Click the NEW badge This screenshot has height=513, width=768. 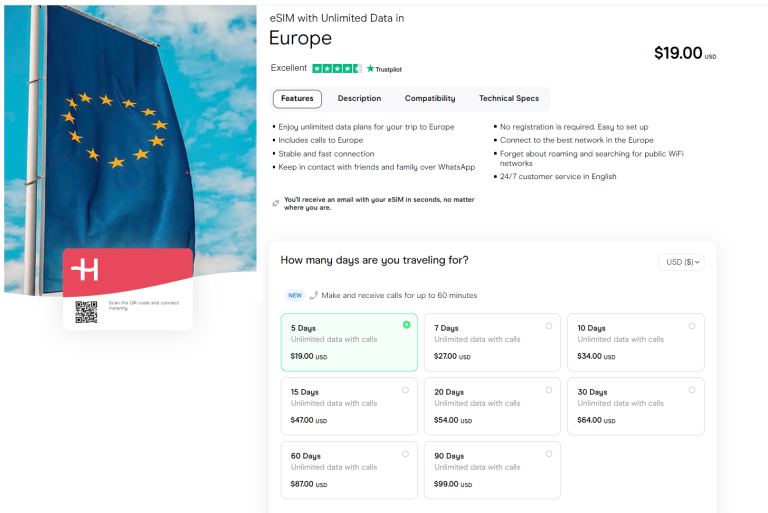(x=295, y=295)
